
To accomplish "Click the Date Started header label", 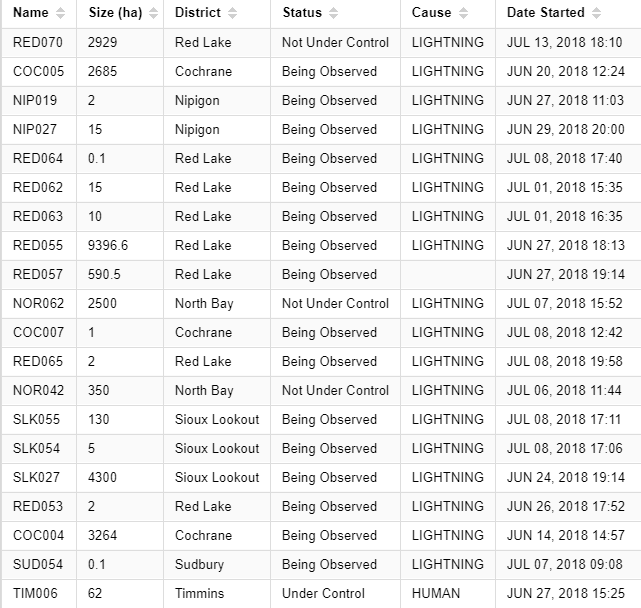I will pos(546,13).
